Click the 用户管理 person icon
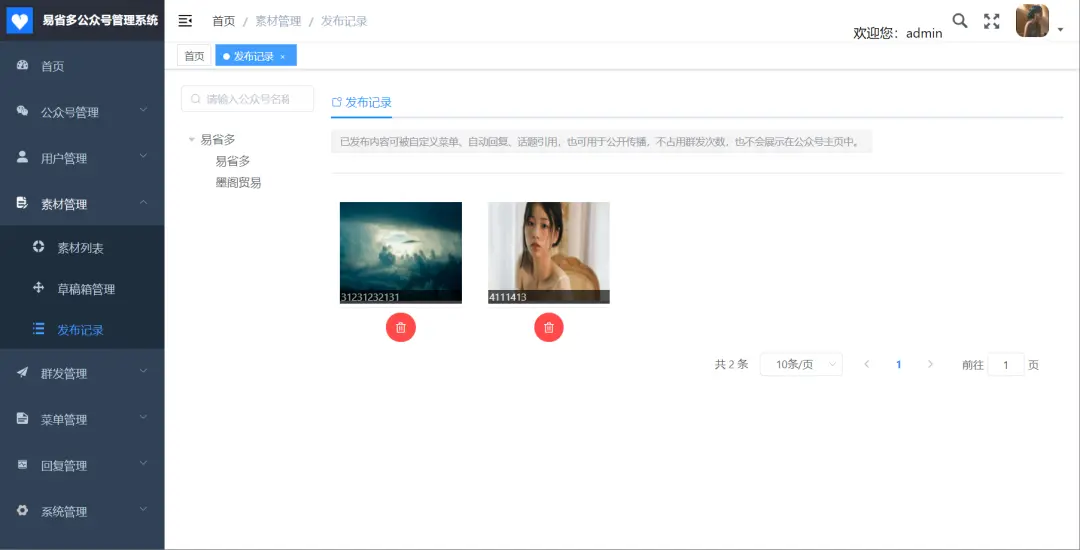 point(22,157)
